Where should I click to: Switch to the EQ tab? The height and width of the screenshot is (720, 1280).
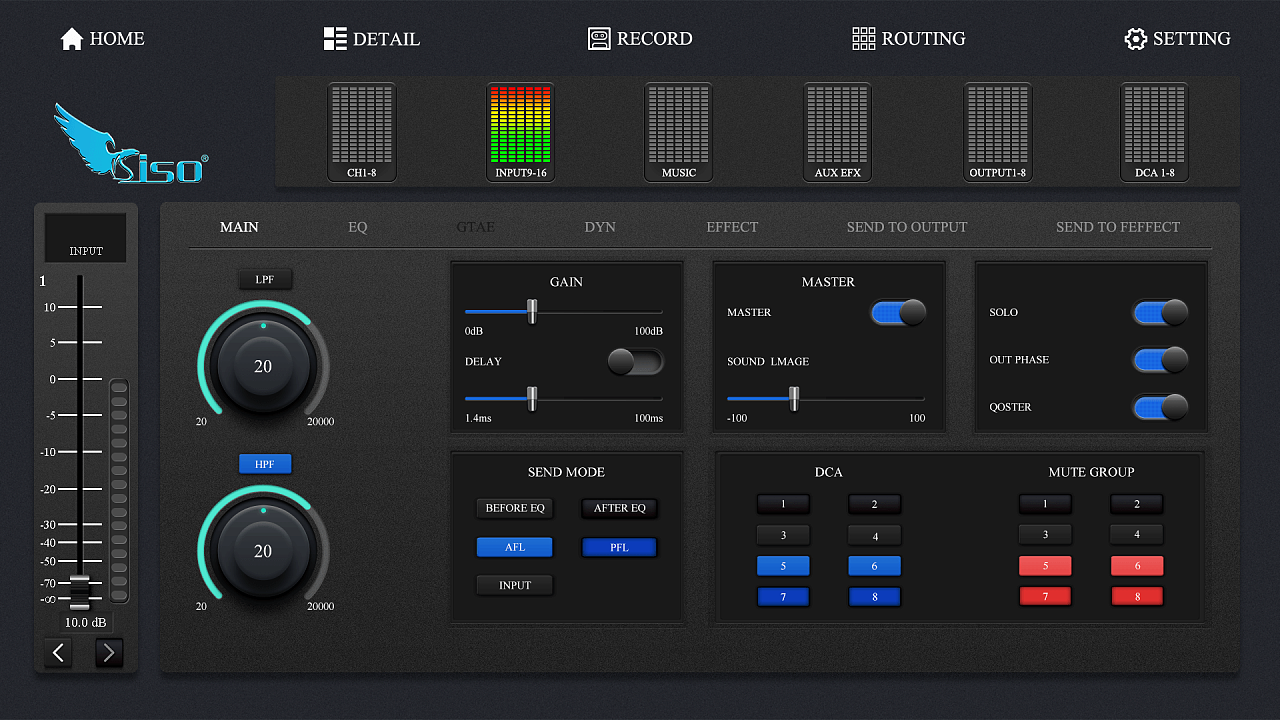tap(358, 227)
